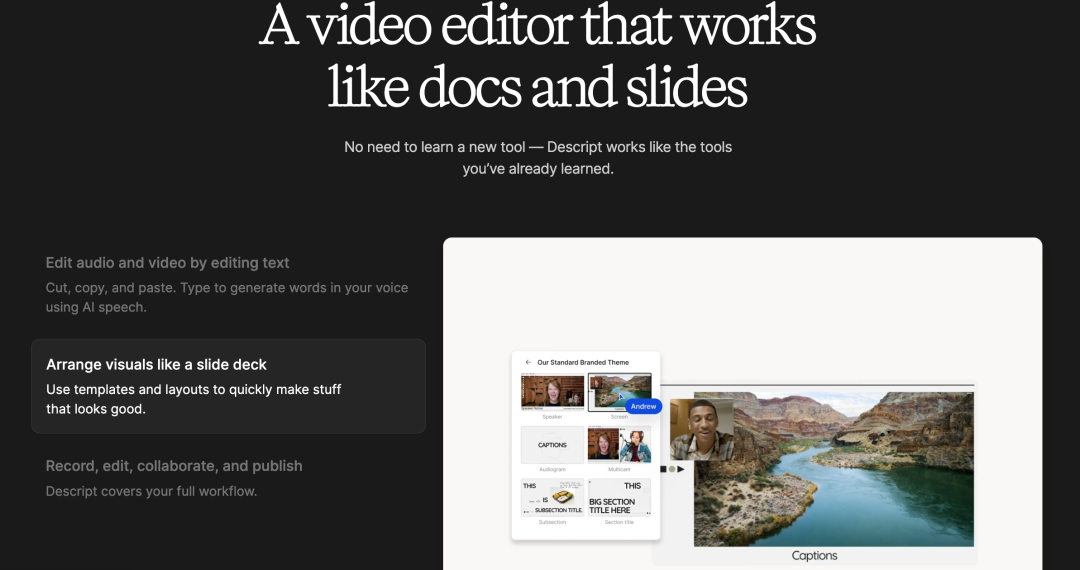
Task: Choose the Audiogram layout thumbnail
Action: coord(552,445)
